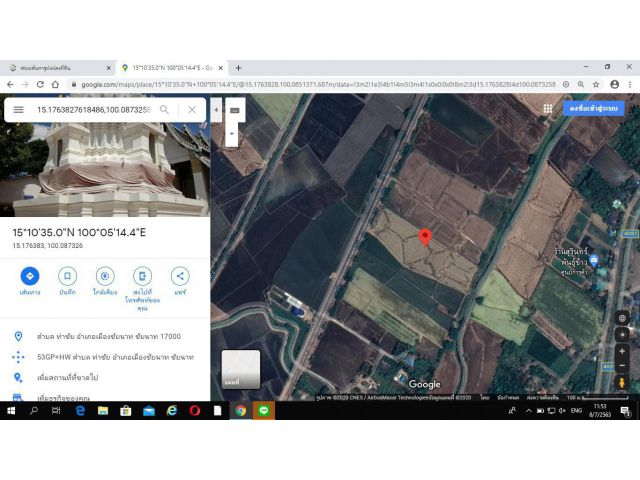Open Opera browser from taskbar
The width and height of the screenshot is (640, 480).
pyautogui.click(x=195, y=411)
